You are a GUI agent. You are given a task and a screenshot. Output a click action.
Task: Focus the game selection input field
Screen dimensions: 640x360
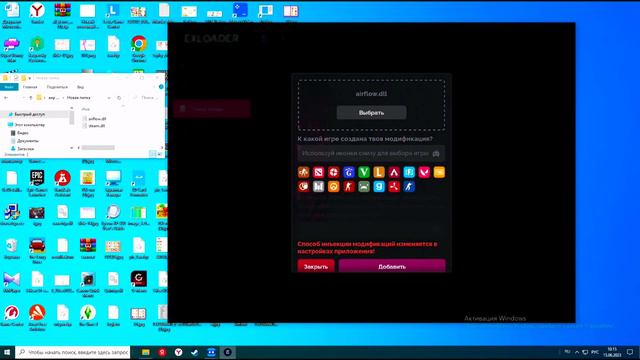(x=371, y=153)
